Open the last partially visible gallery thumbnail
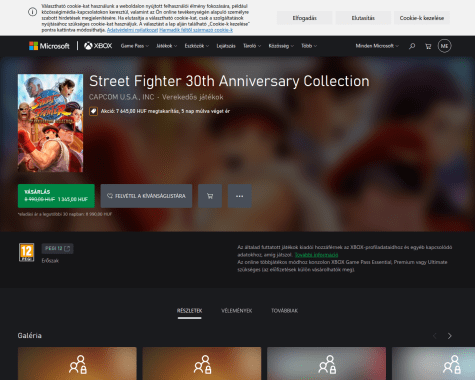 point(433,363)
